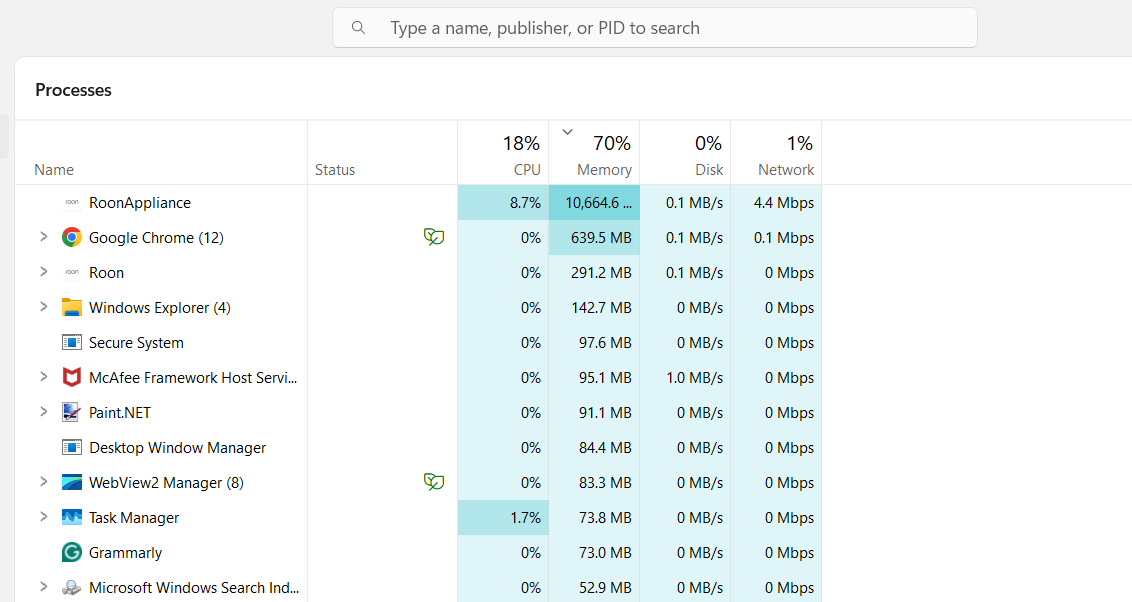The height and width of the screenshot is (602, 1132).
Task: Click the Name column header
Action: pos(54,170)
